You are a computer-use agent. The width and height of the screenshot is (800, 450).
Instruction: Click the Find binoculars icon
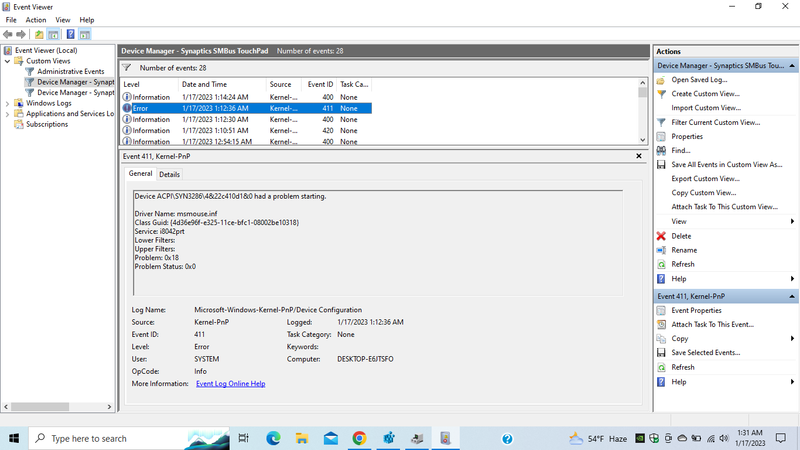[x=661, y=151]
